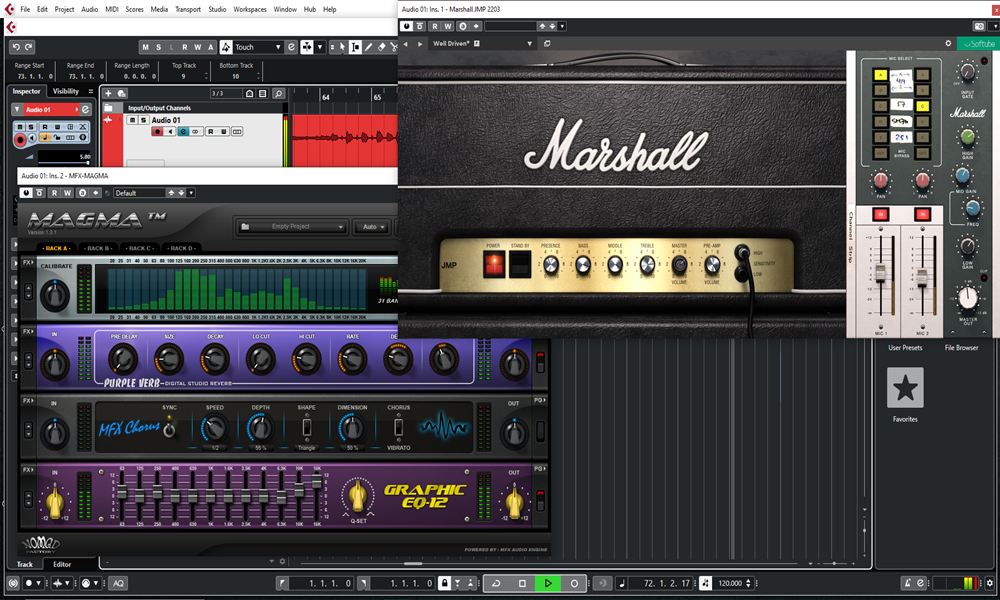Click the Softube logo button
This screenshot has height=600, width=1000.
point(978,43)
